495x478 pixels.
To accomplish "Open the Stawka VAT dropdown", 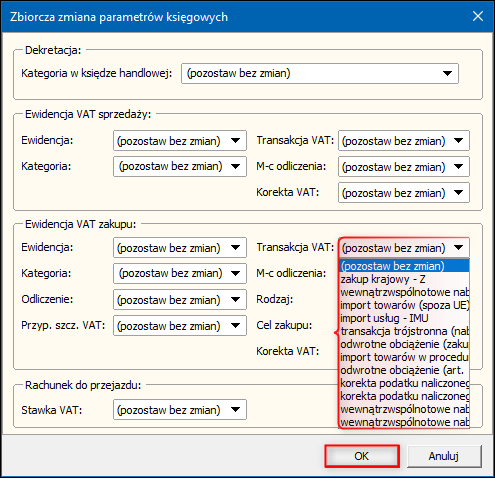I will (x=180, y=410).
